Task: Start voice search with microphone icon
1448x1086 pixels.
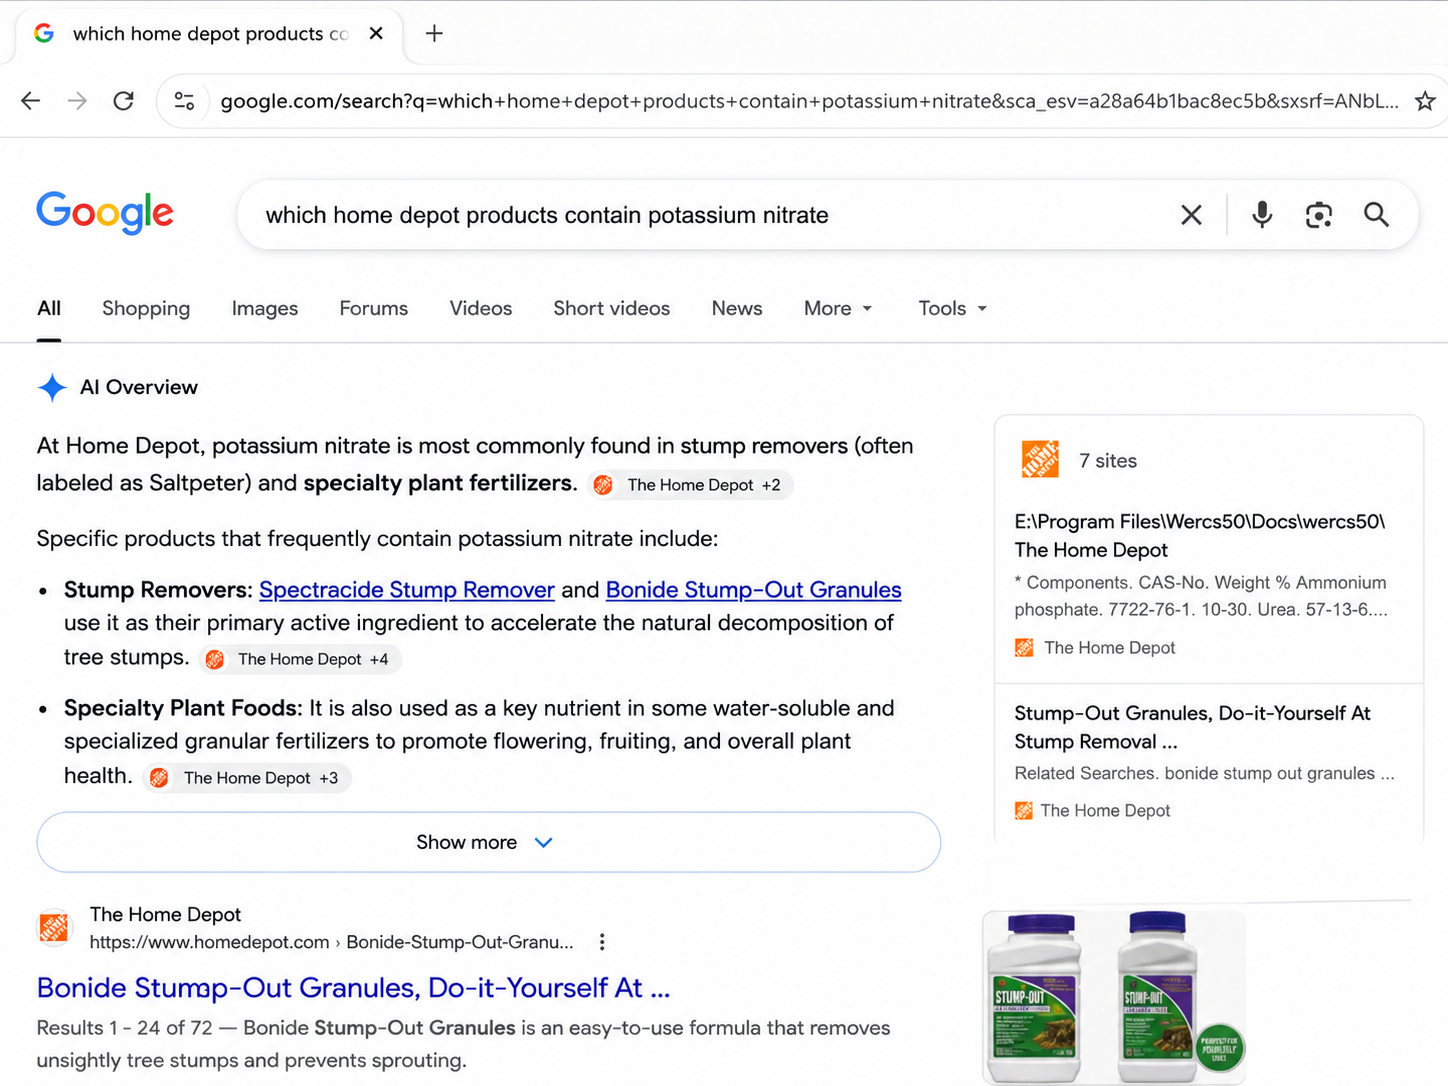Action: point(1262,215)
